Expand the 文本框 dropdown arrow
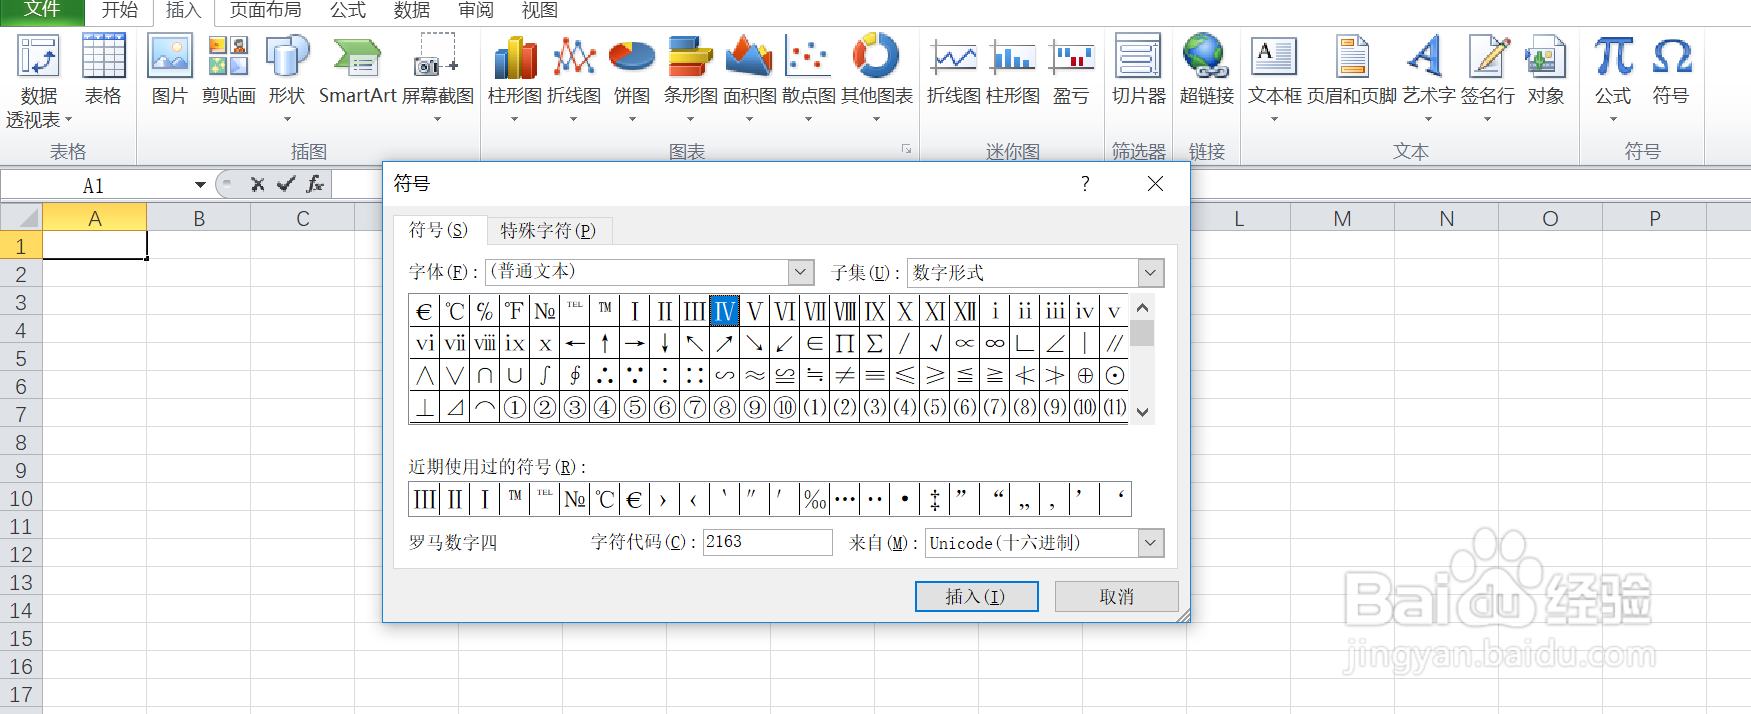This screenshot has height=714, width=1751. [x=1274, y=119]
